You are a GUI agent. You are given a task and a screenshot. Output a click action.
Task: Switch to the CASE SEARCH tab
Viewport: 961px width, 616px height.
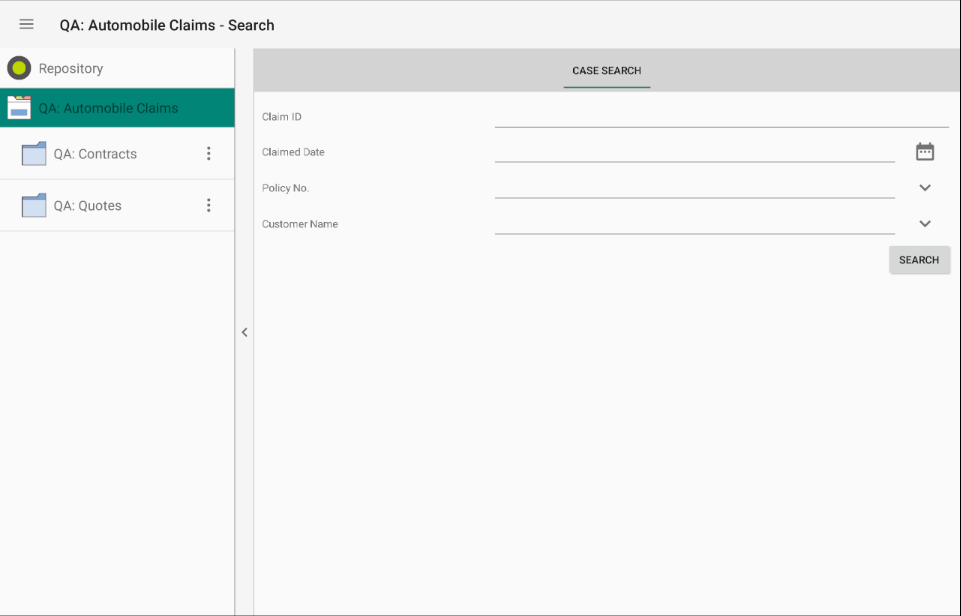point(606,71)
